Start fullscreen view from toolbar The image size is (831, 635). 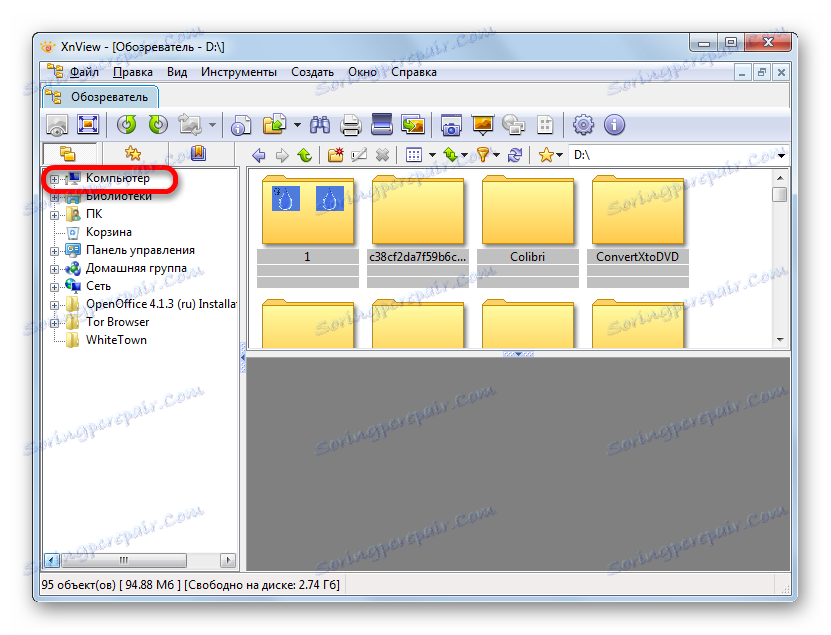(x=88, y=125)
